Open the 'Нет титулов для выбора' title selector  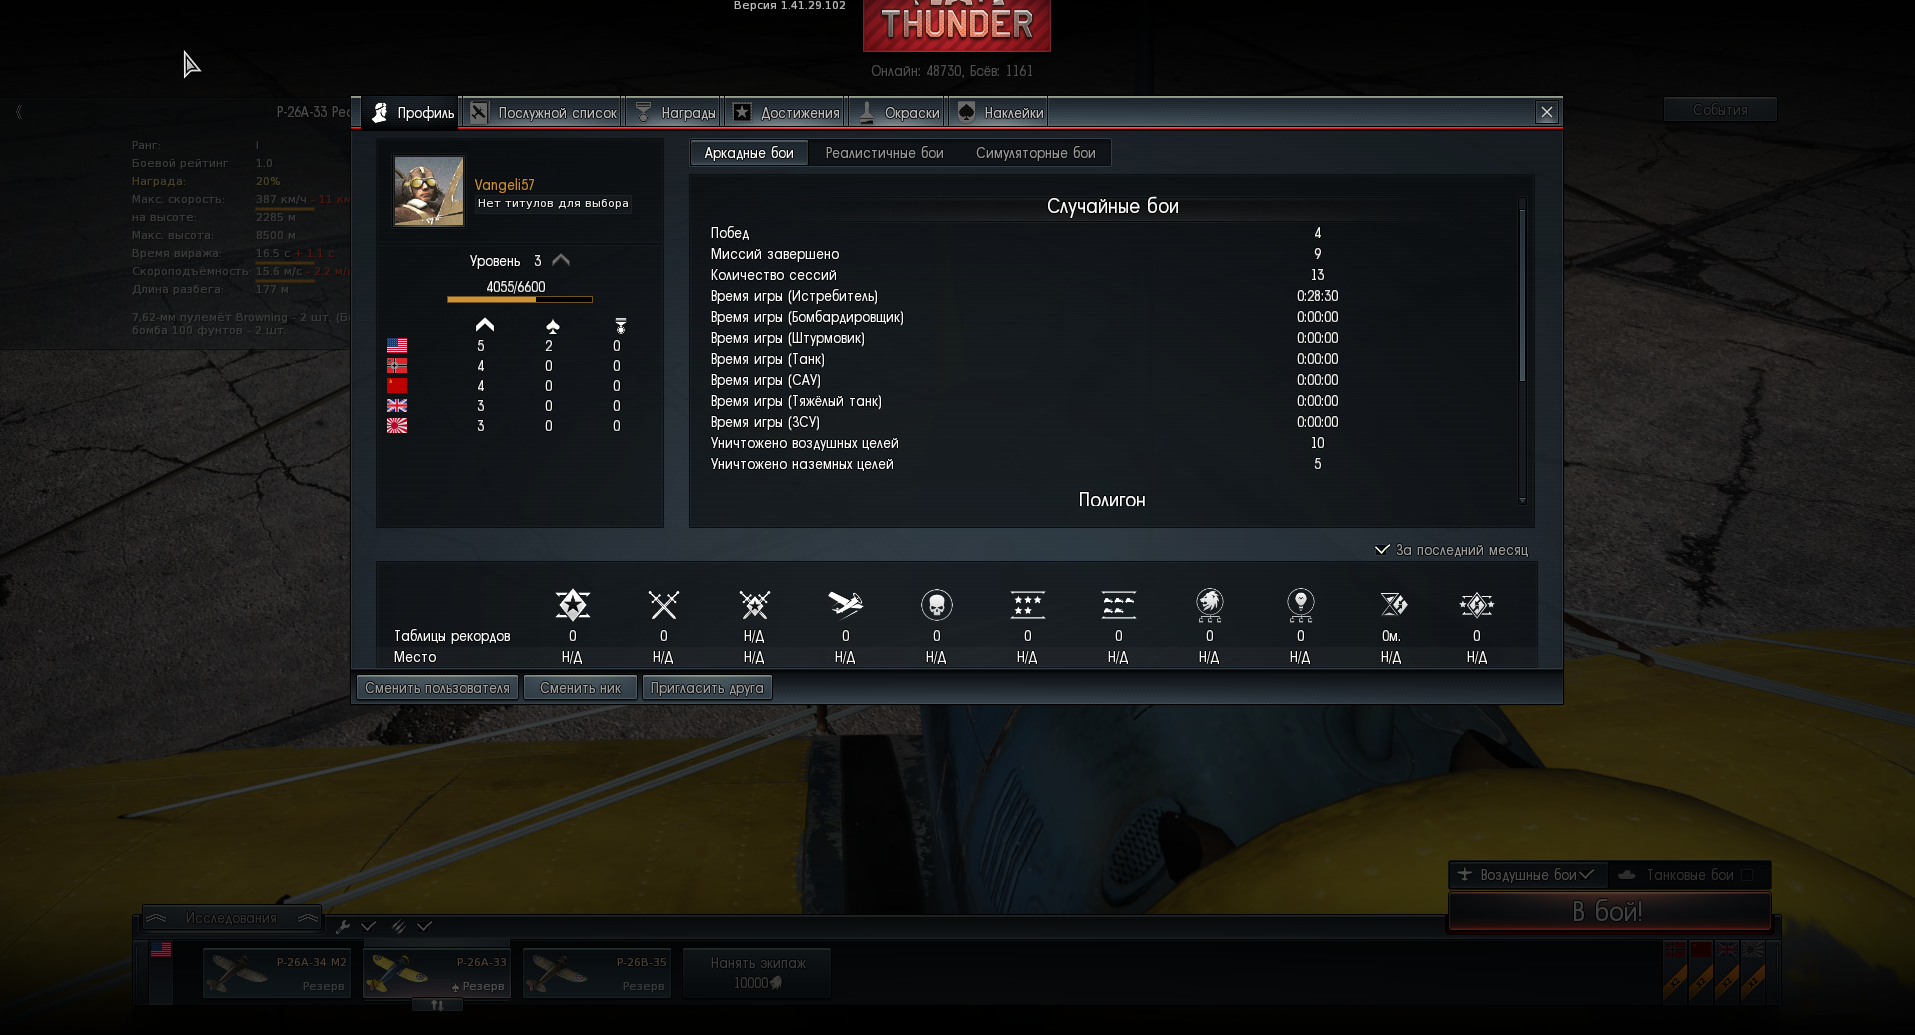pyautogui.click(x=553, y=203)
